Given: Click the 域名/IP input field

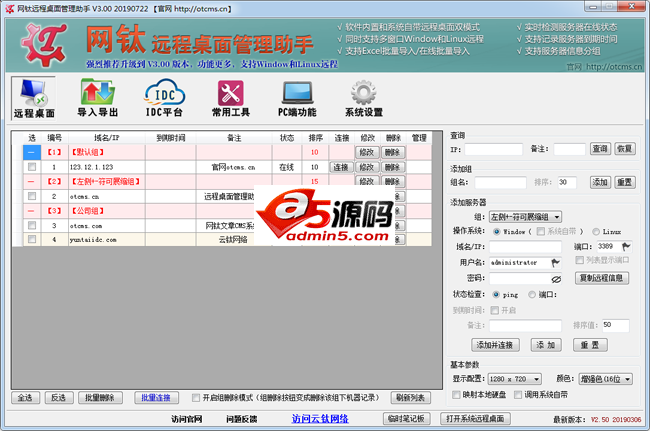Looking at the screenshot, I should coord(524,246).
